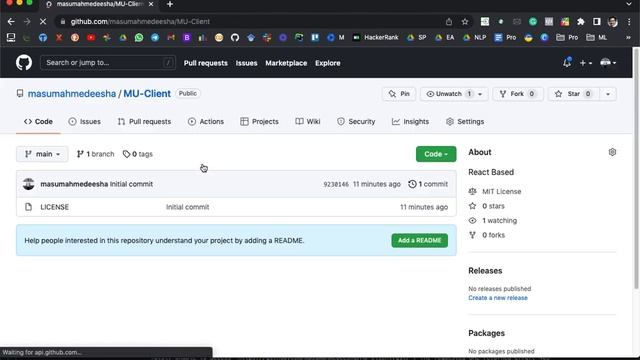View the 1 branch link
Viewport: 640px width, 360px height.
96,154
